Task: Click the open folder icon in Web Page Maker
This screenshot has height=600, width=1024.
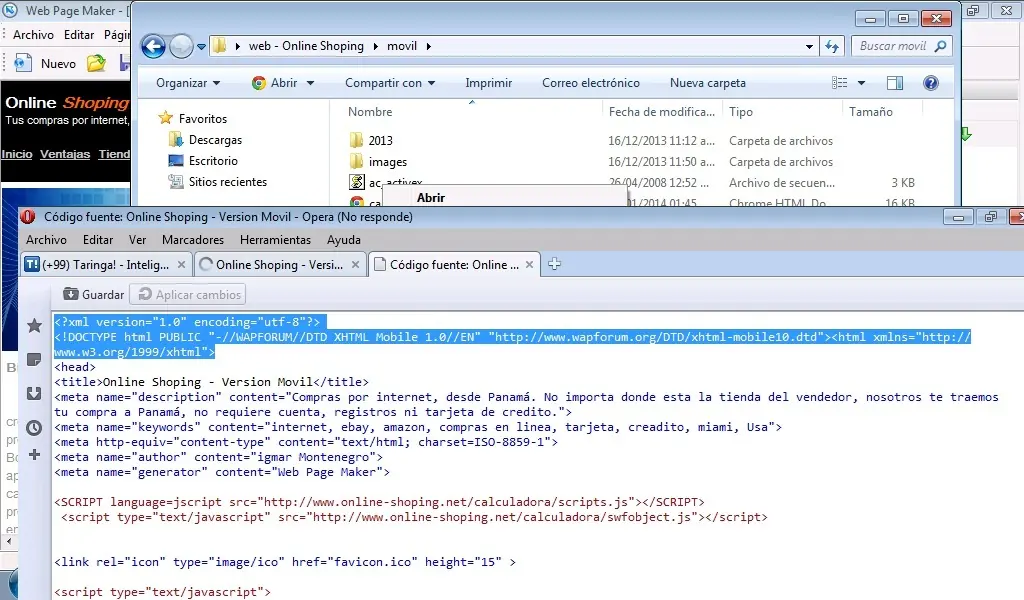Action: 96,63
